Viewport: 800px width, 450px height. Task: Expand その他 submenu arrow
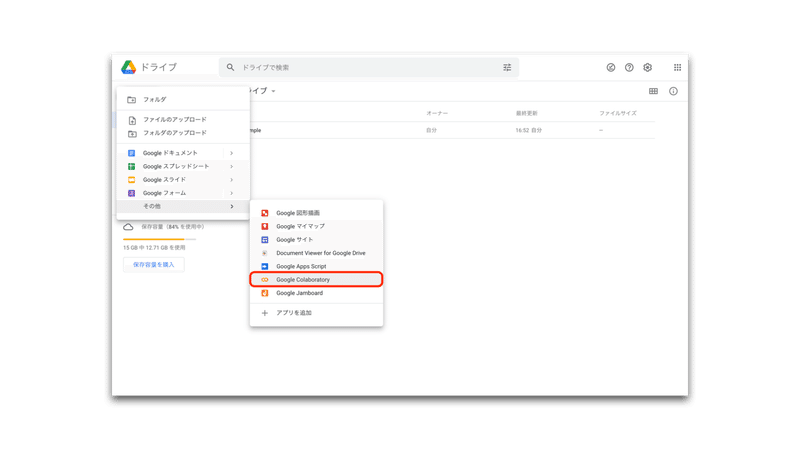tap(232, 207)
